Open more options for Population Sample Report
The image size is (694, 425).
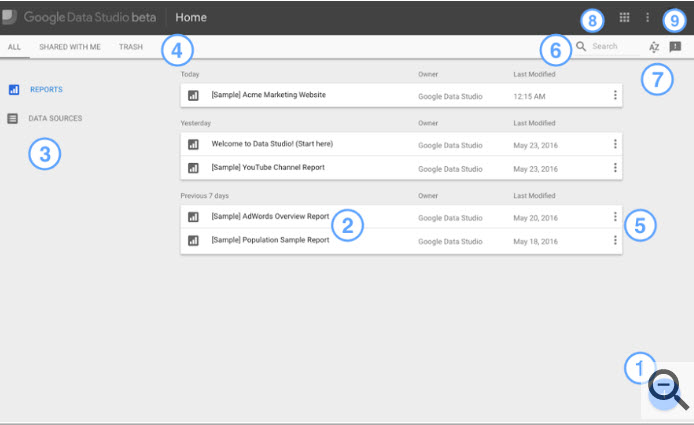(x=615, y=240)
